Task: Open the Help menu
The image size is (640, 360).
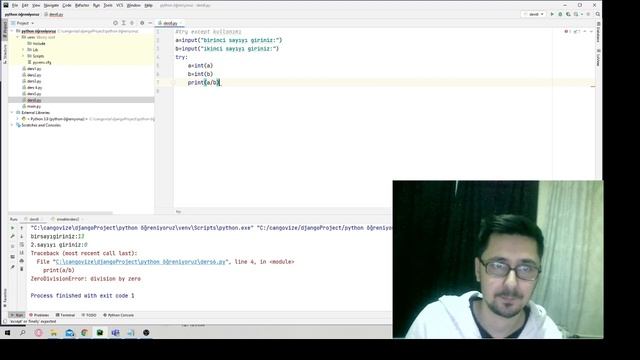Action: [149, 5]
